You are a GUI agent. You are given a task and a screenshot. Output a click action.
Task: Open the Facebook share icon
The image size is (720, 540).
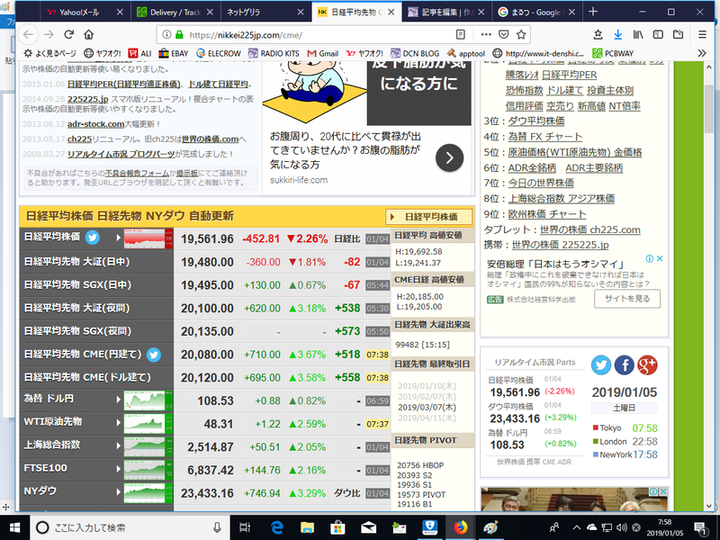pyautogui.click(x=624, y=365)
